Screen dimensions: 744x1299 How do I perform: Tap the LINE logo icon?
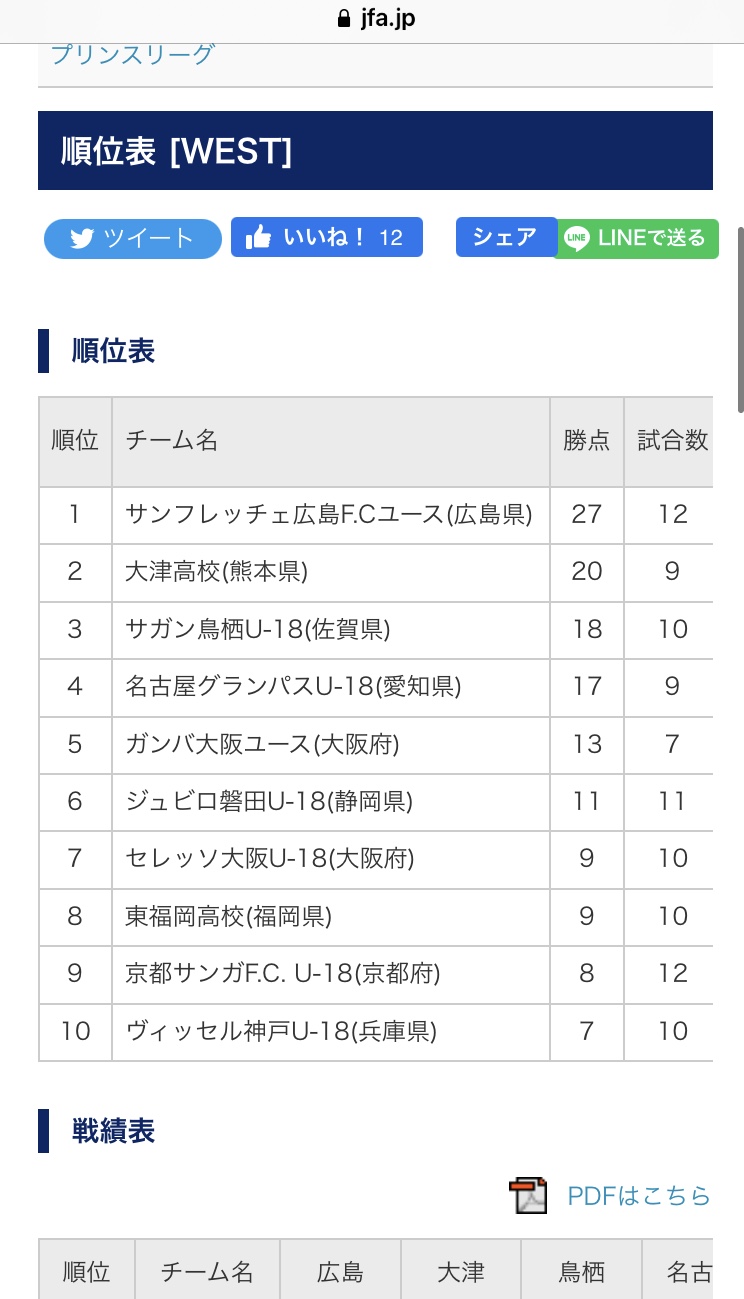pos(576,238)
